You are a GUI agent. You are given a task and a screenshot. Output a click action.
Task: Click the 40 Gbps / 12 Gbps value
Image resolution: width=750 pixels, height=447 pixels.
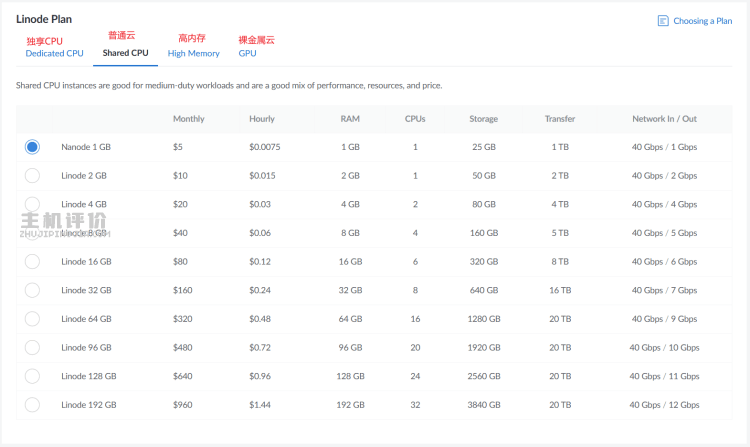664,405
